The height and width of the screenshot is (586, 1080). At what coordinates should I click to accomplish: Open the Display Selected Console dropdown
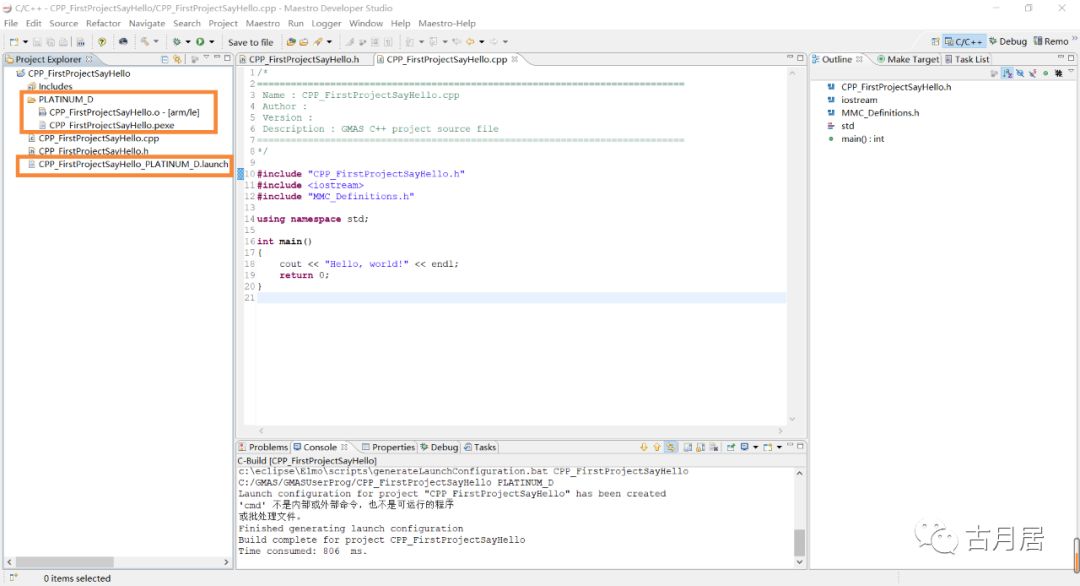[756, 448]
